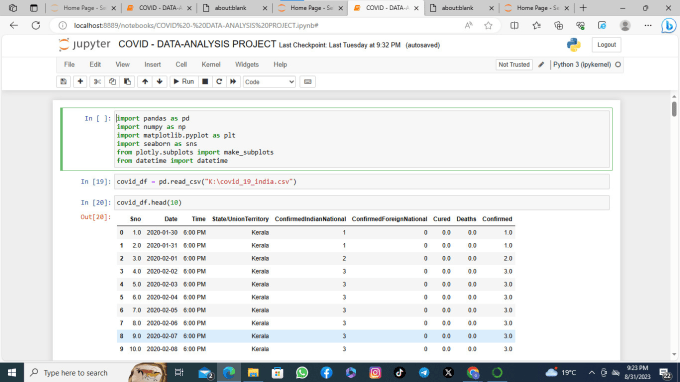Viewport: 680px width, 382px height.
Task: Open the File menu
Action: 69,65
